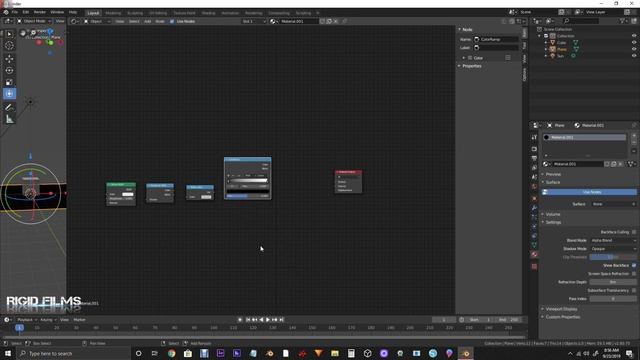Open Task View from the taskbar
640x360 pixels.
pos(155,353)
